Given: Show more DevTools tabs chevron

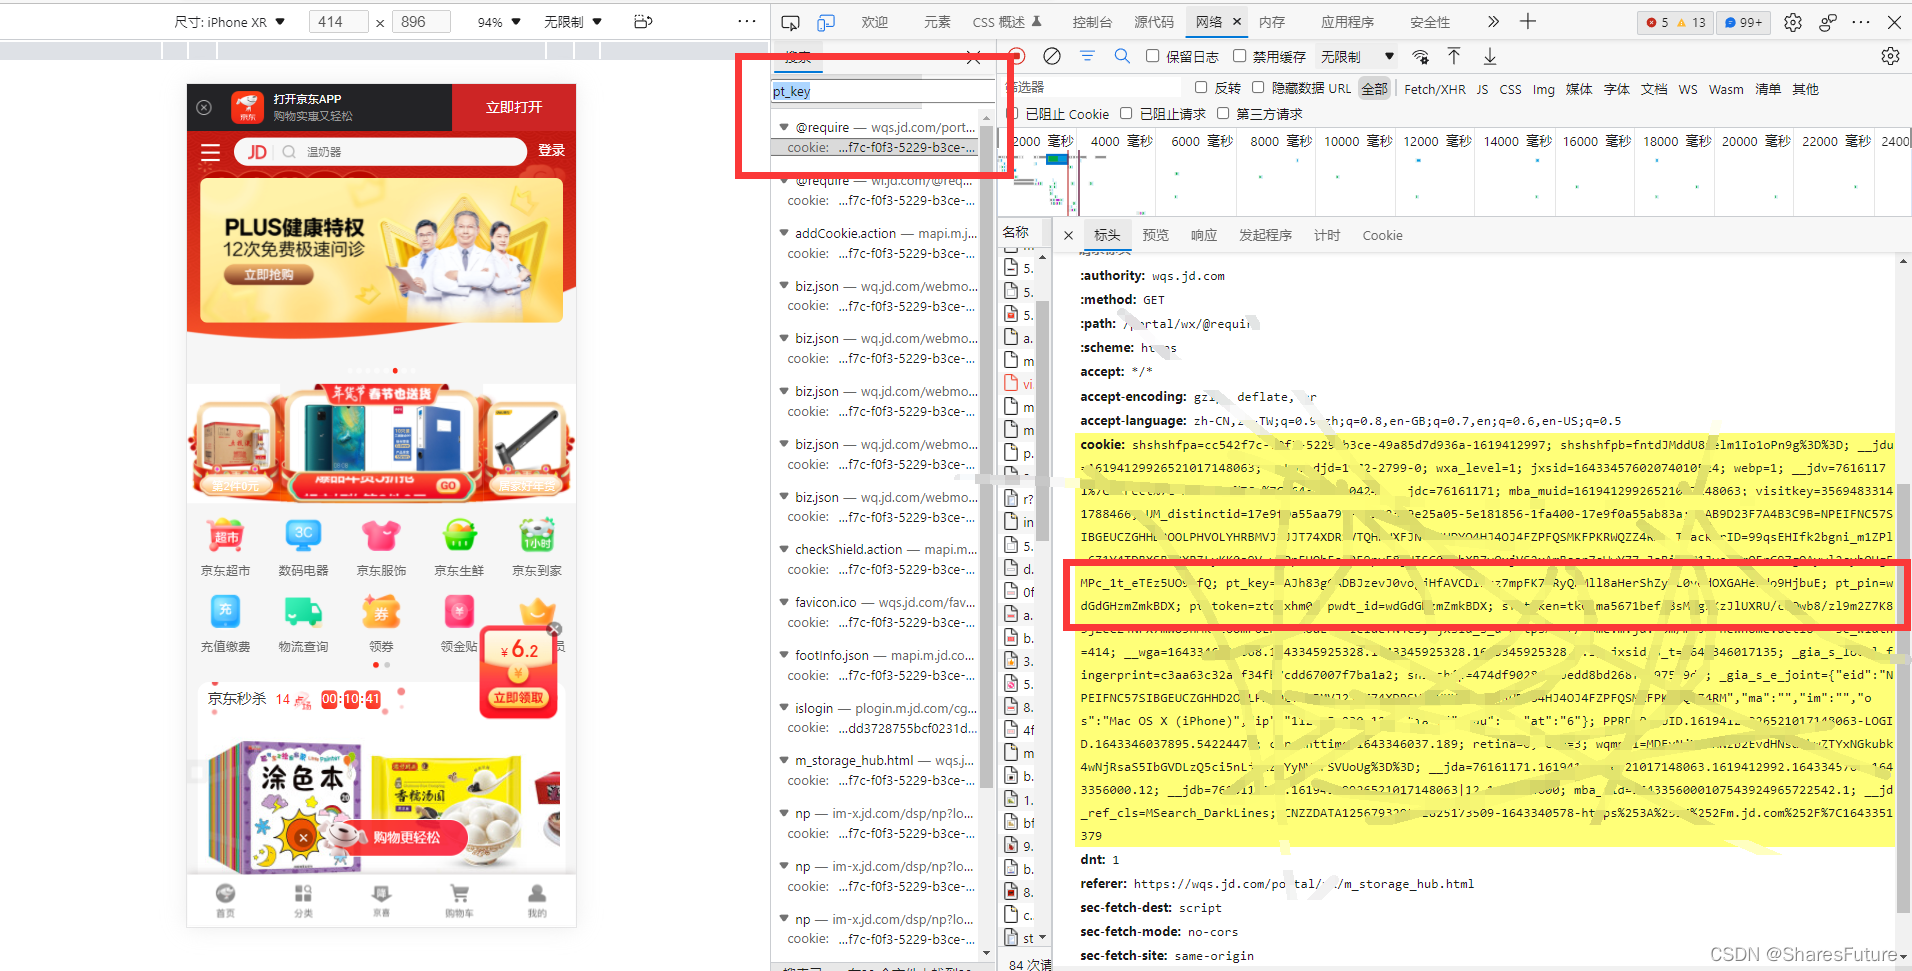Looking at the screenshot, I should pos(1493,22).
